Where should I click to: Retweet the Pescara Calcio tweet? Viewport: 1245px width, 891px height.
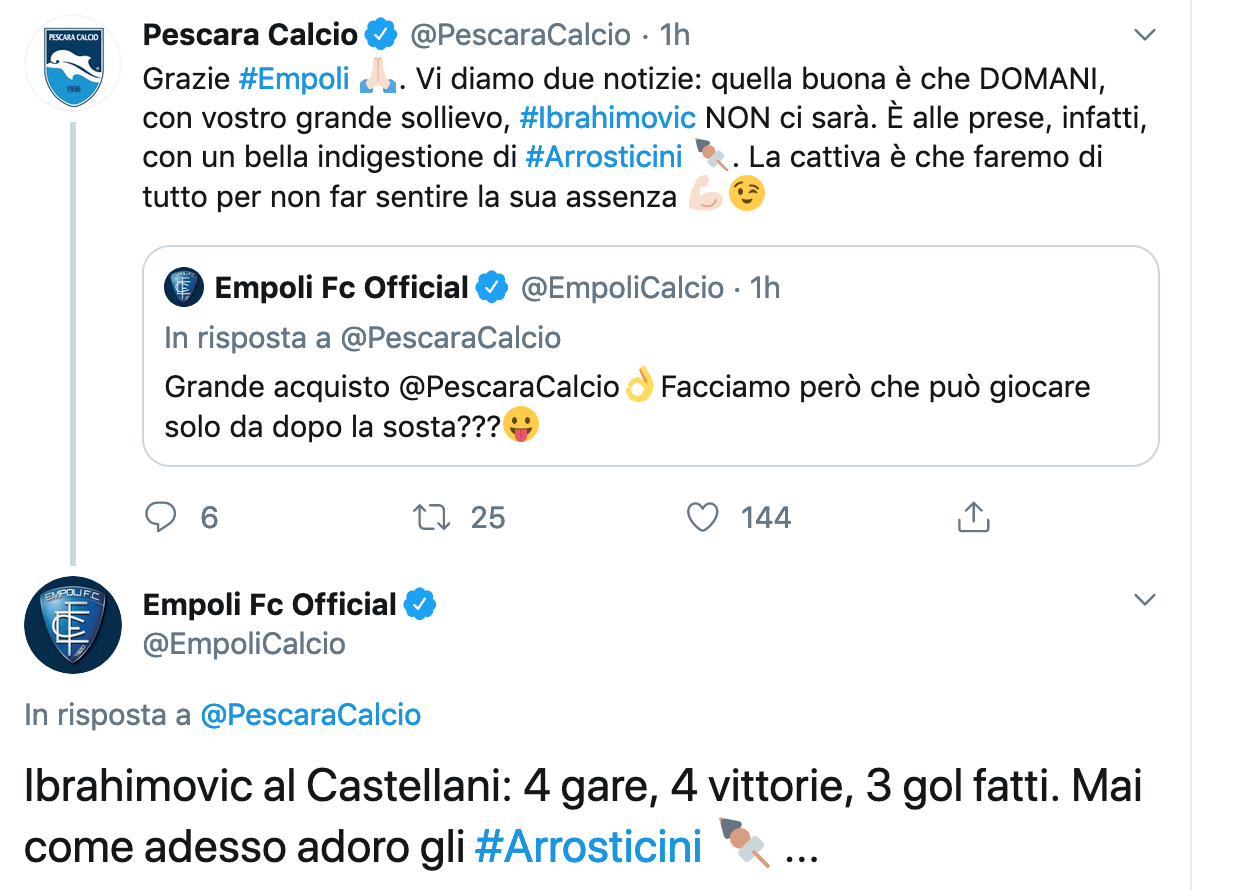tap(432, 517)
